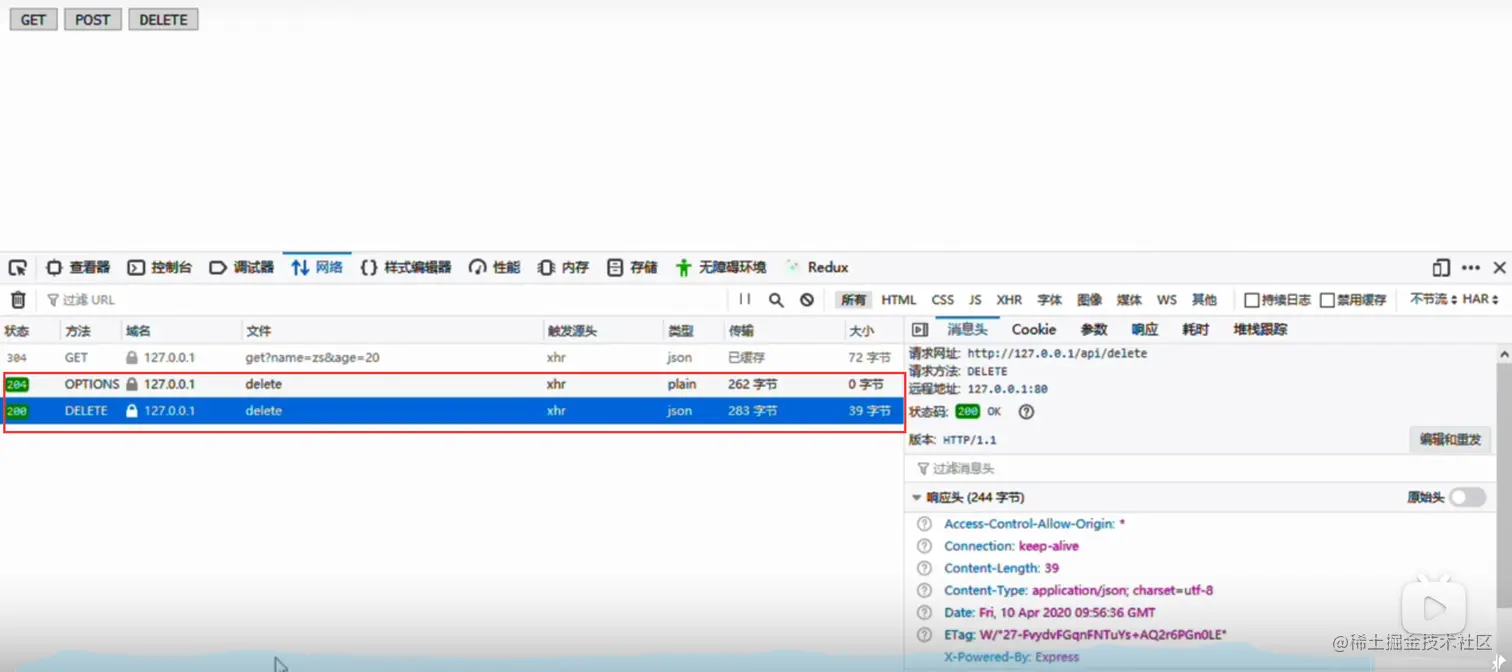This screenshot has width=1512, height=672.
Task: Open the Redux devtools tab
Action: pos(817,268)
